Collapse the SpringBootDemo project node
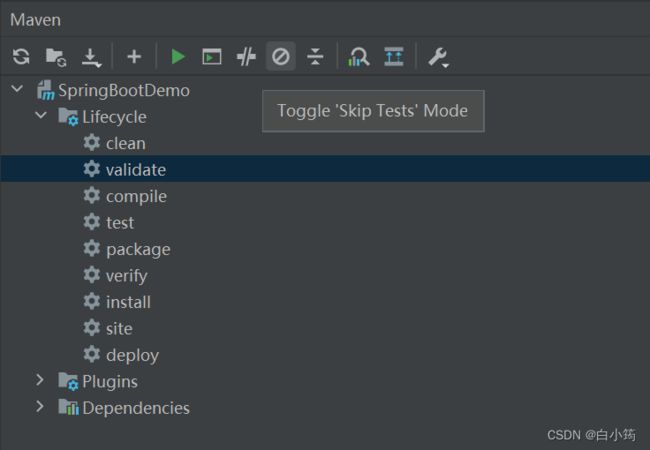 (x=17, y=89)
